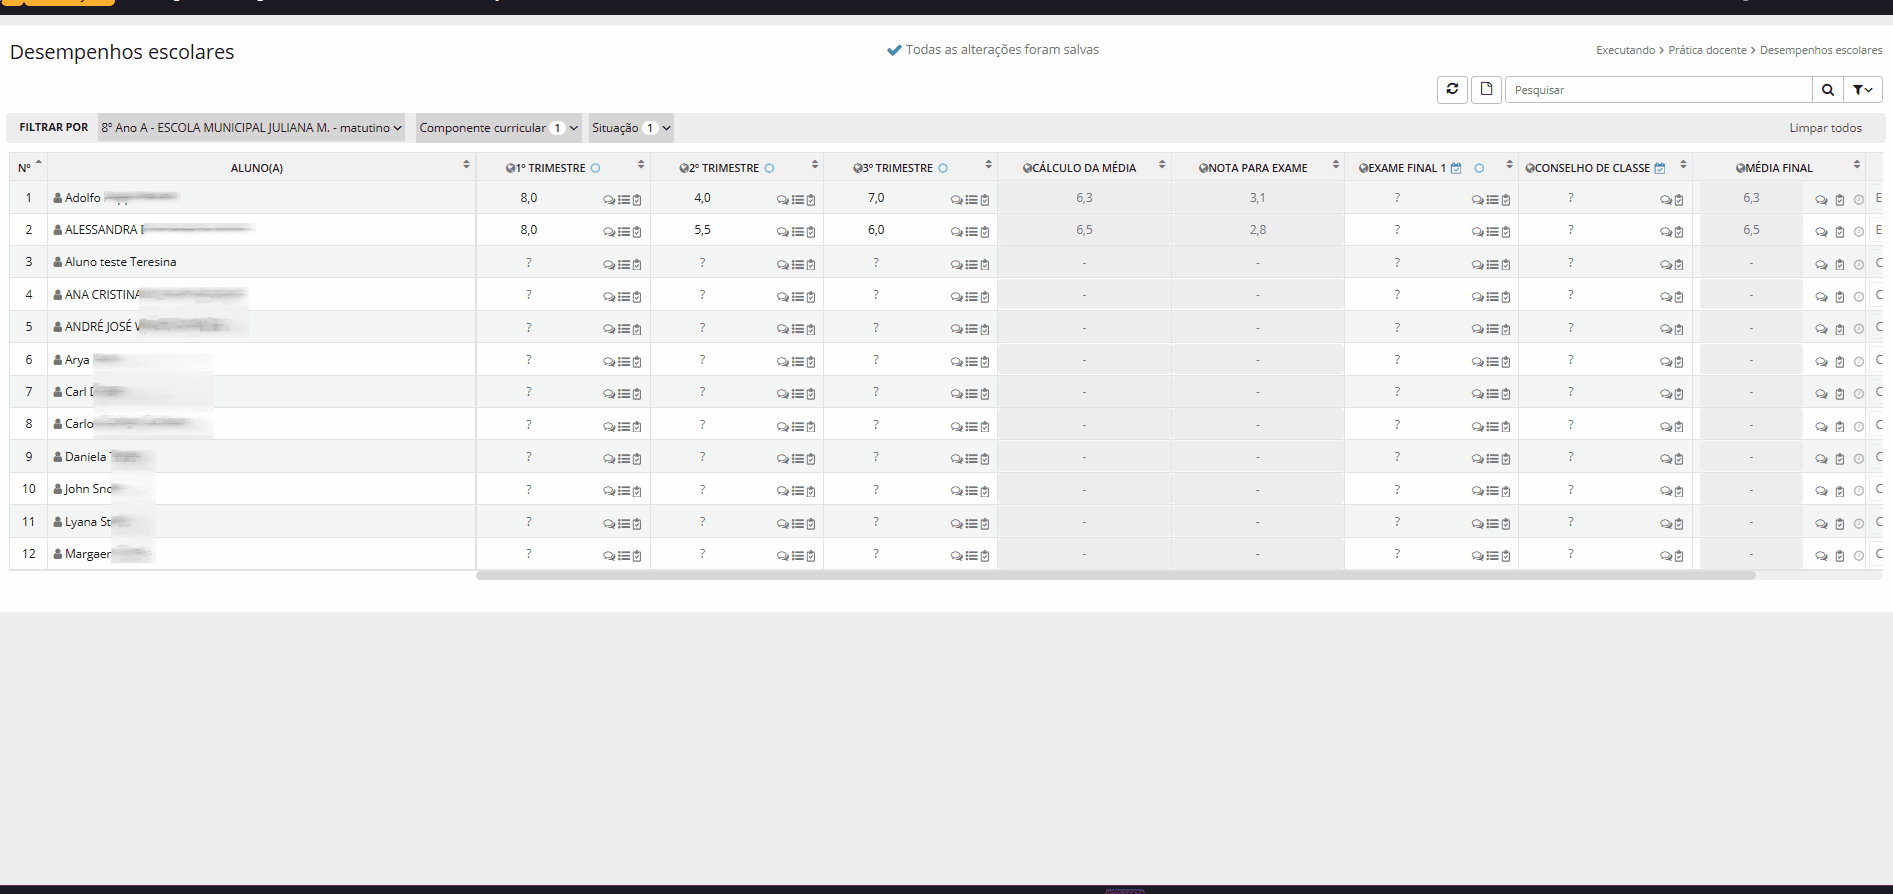Go to Prática docente breadcrumb
1893x894 pixels.
(1707, 50)
